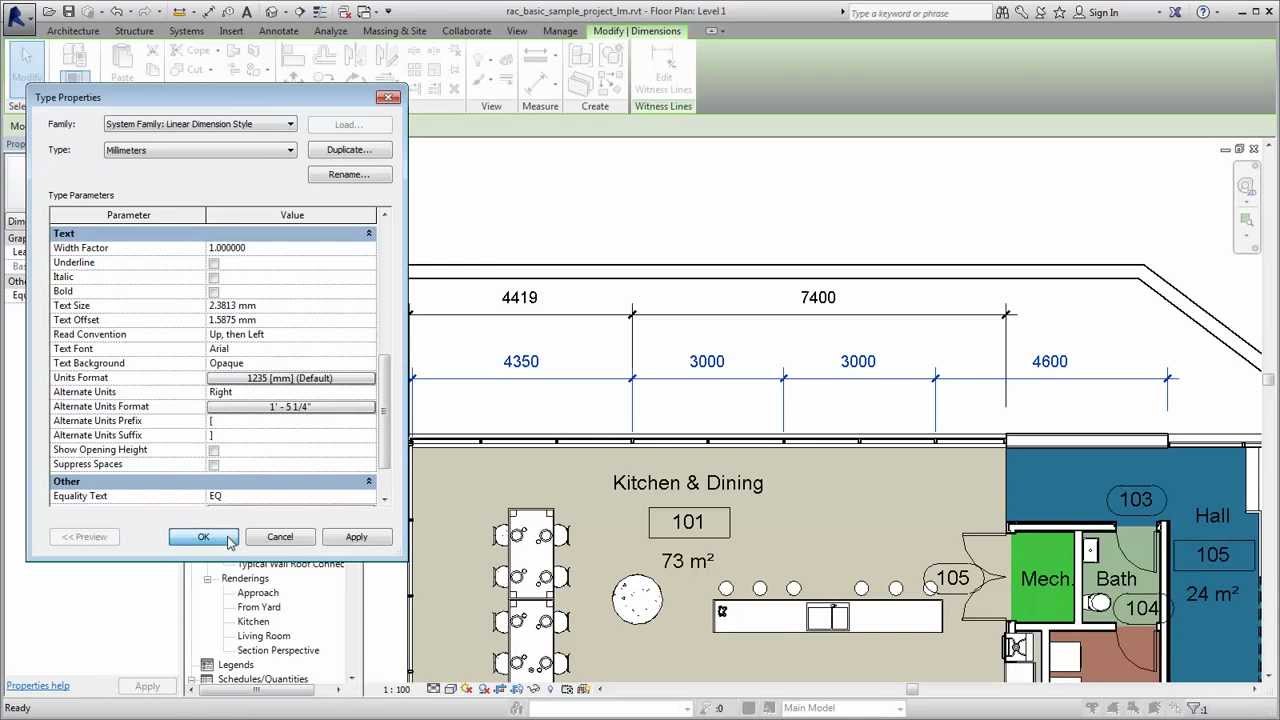Viewport: 1280px width, 720px height.
Task: Toggle the Underline checkbox
Action: pos(214,263)
